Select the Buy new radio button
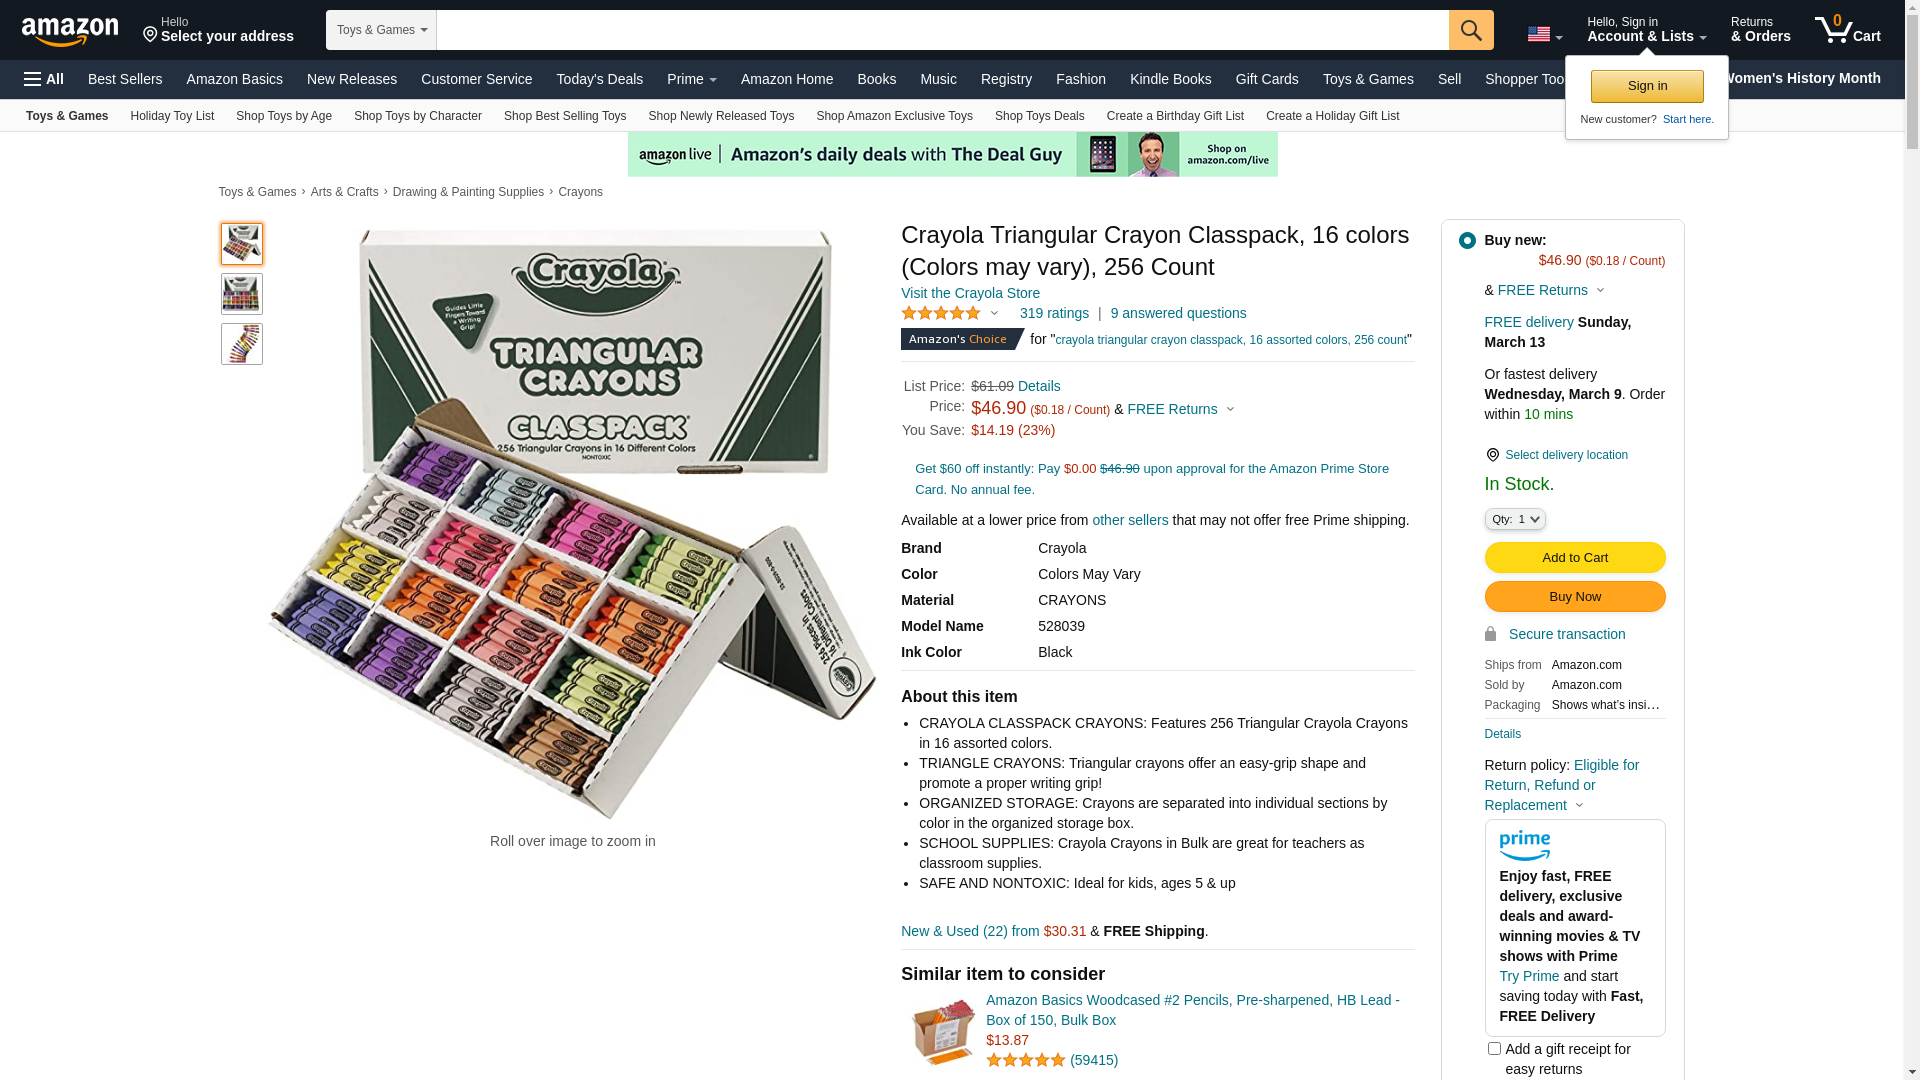 (x=1467, y=240)
